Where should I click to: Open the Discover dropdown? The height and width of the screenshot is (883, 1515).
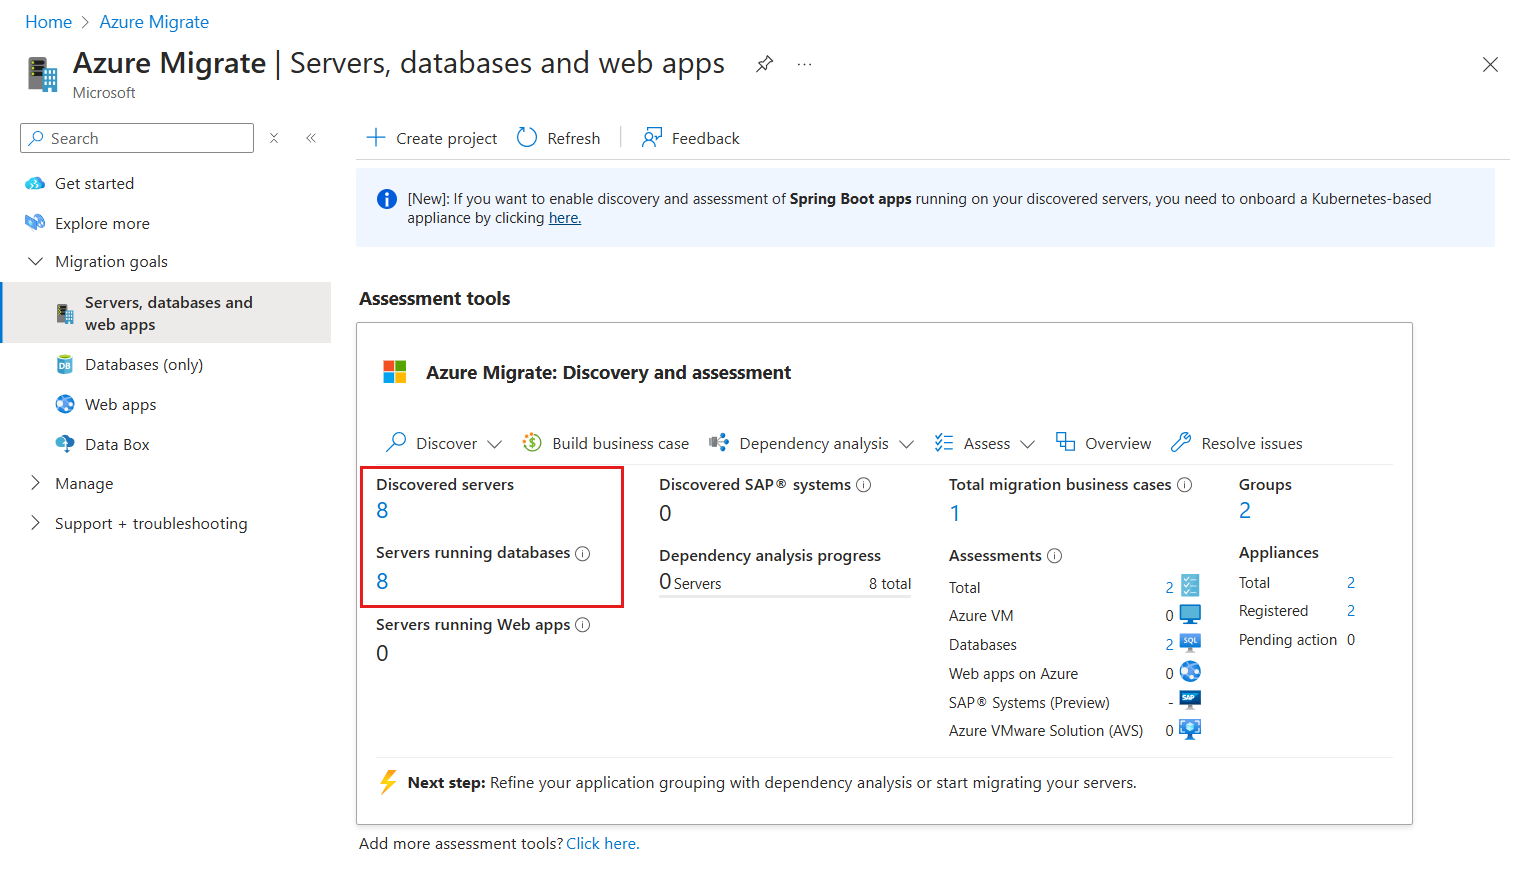point(445,443)
